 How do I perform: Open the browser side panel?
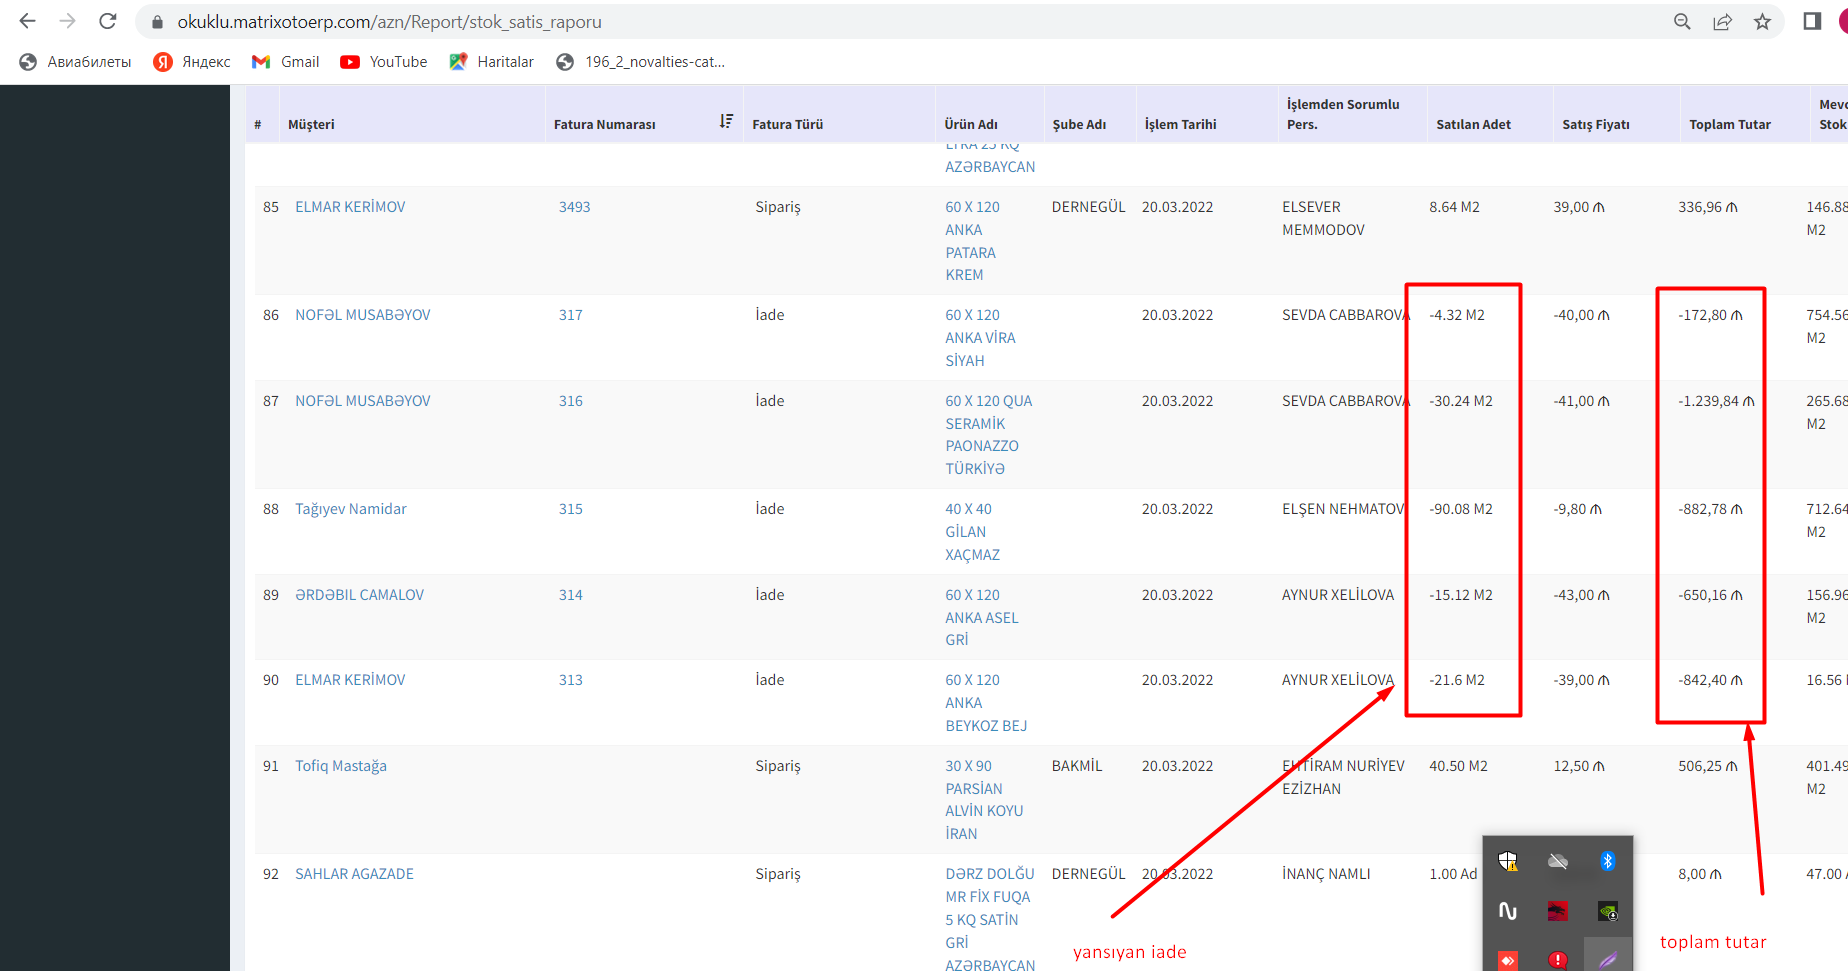coord(1812,22)
